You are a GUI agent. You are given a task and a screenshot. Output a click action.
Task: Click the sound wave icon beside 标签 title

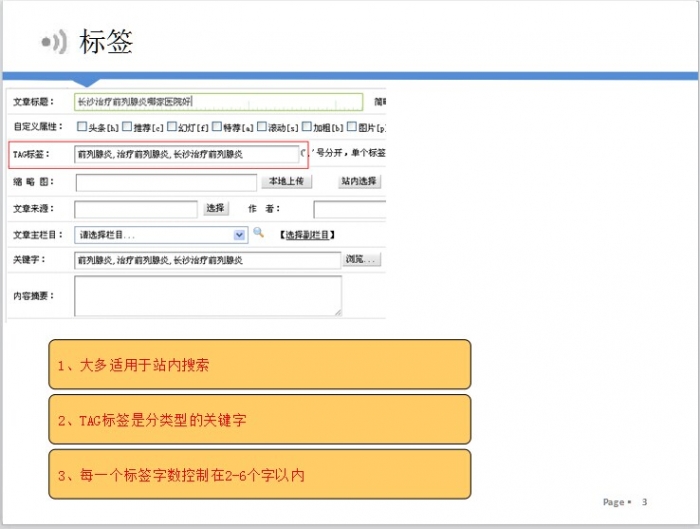pos(54,42)
